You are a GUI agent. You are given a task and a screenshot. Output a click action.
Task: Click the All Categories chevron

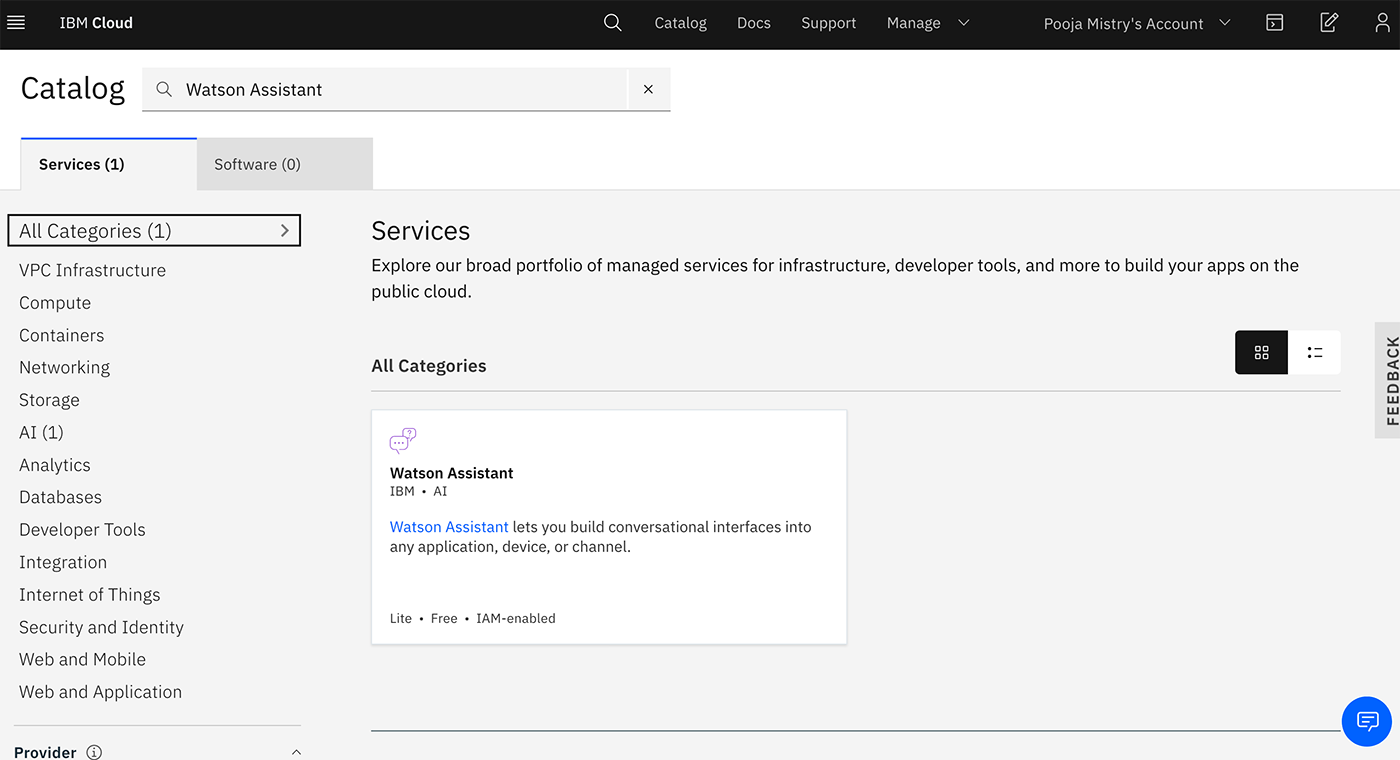pos(284,231)
